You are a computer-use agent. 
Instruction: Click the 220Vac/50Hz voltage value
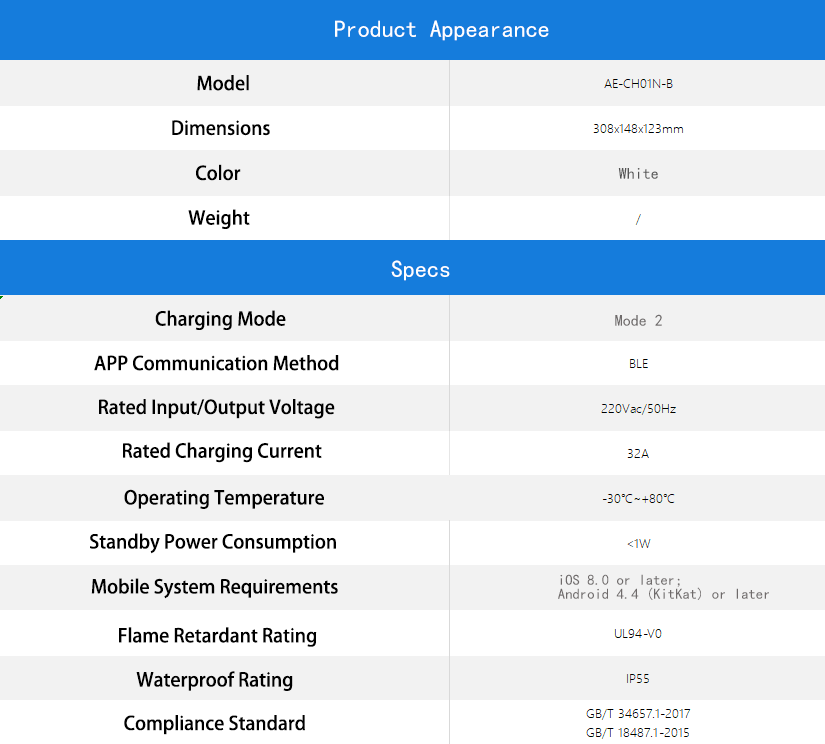(x=638, y=409)
